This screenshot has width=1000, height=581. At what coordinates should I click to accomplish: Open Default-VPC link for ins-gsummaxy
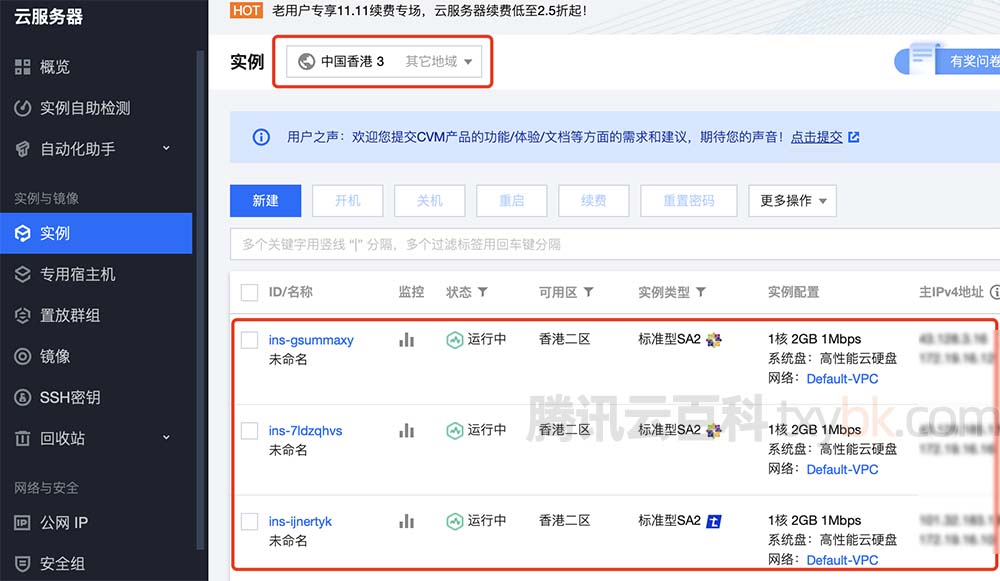842,379
